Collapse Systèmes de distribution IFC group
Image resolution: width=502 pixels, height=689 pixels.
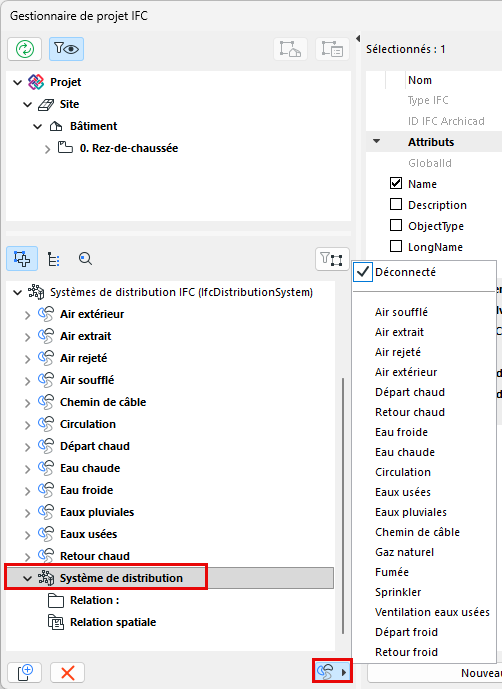tap(18, 292)
